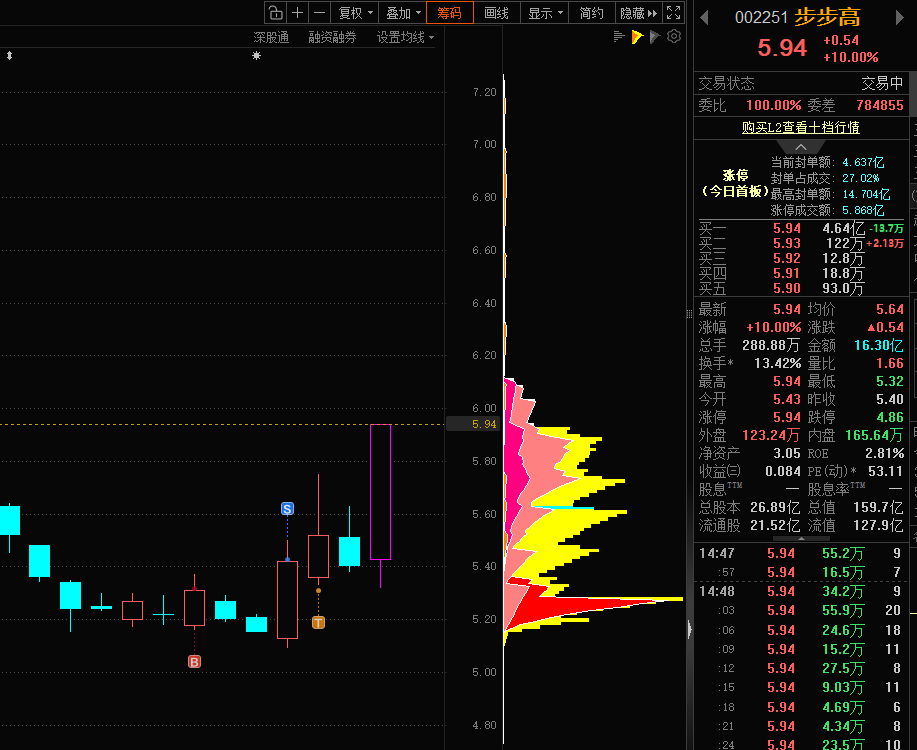Click the 当前封单额 value 4.637亿

coord(863,163)
